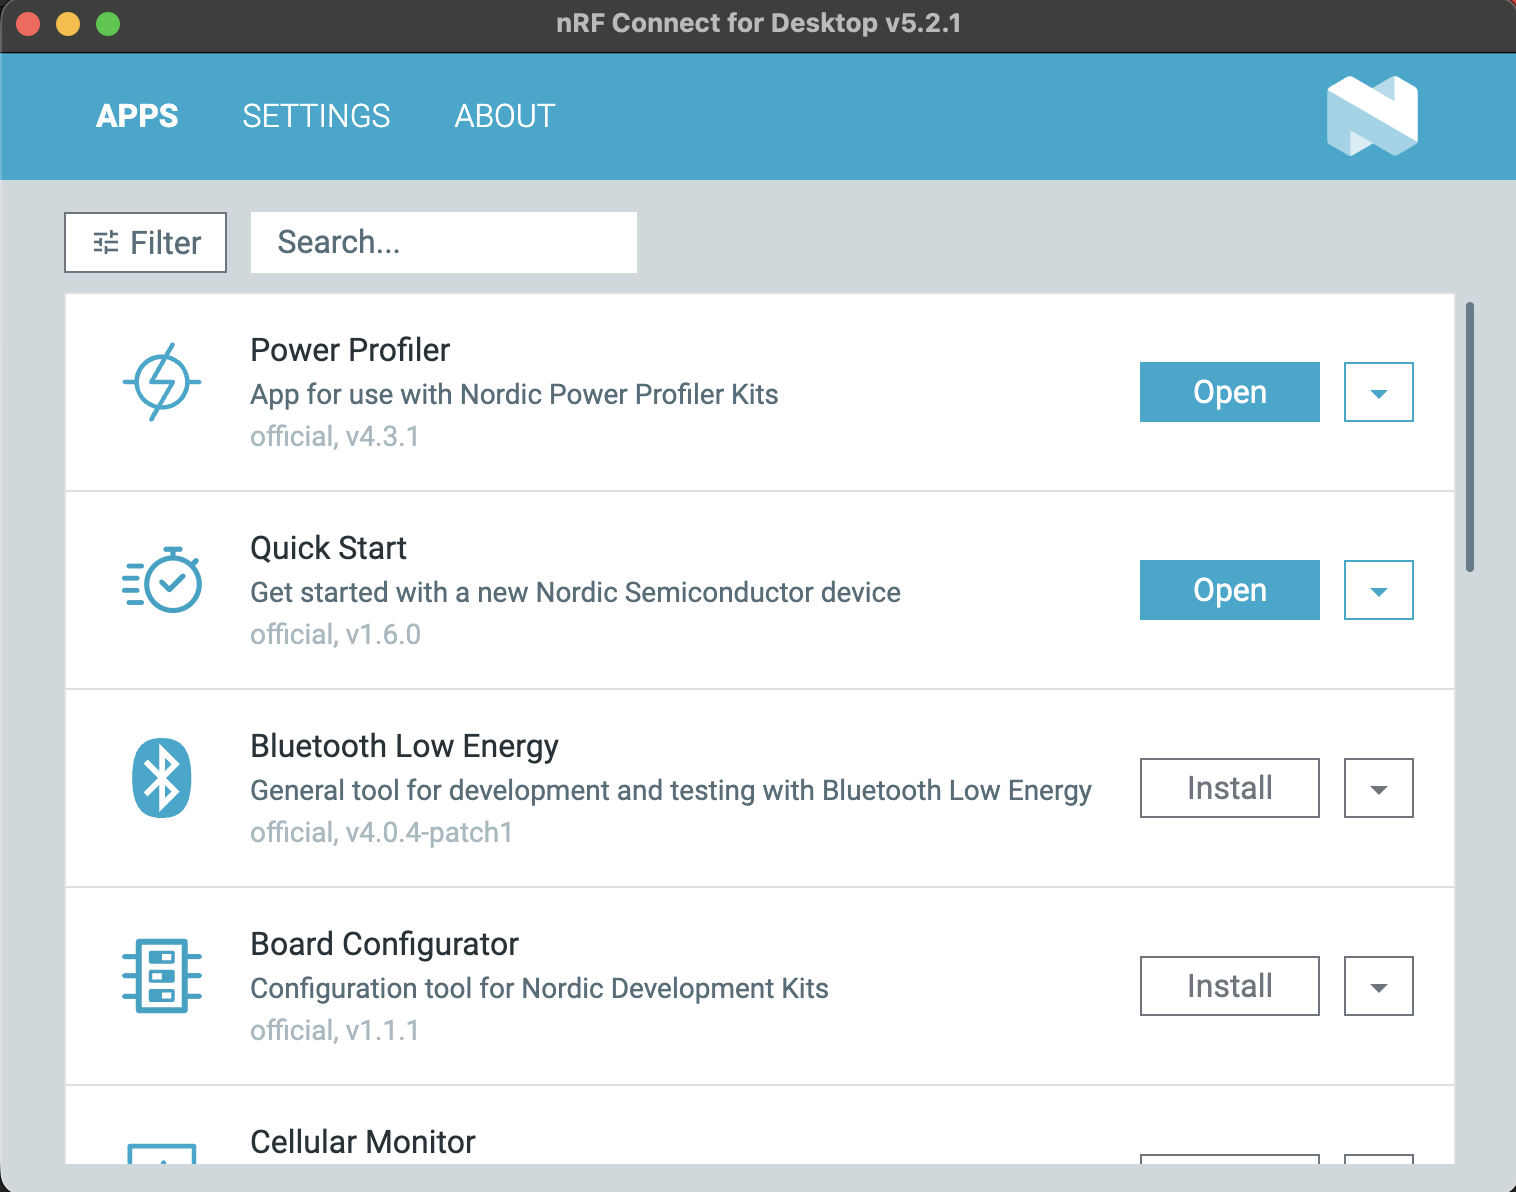Open the Filter options
Viewport: 1516px width, 1192px height.
click(146, 242)
